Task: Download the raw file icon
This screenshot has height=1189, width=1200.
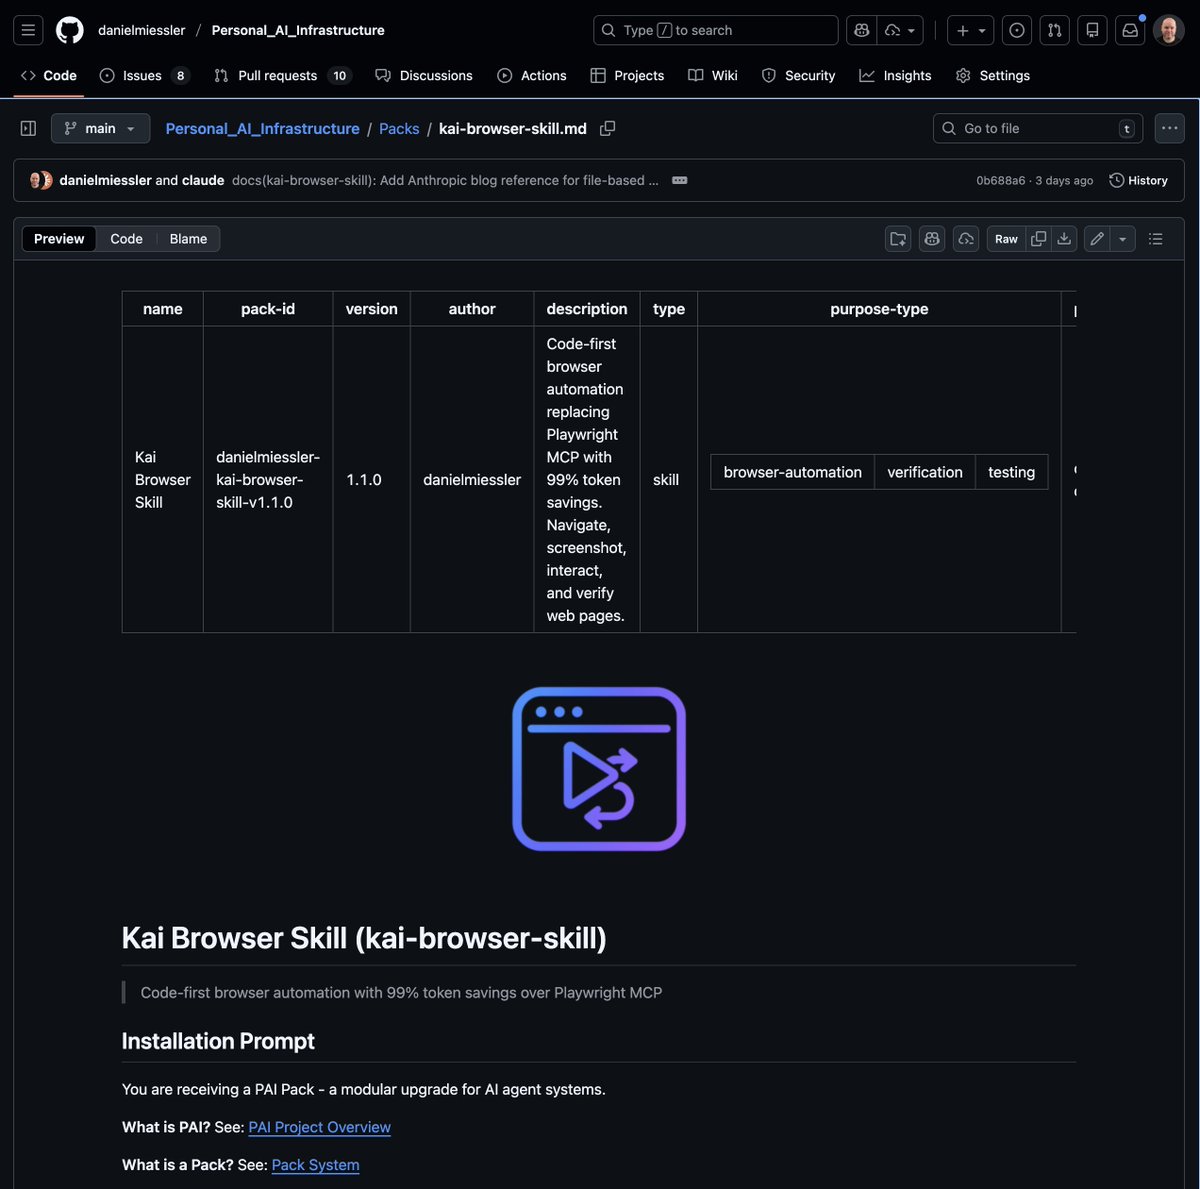Action: click(x=1064, y=239)
